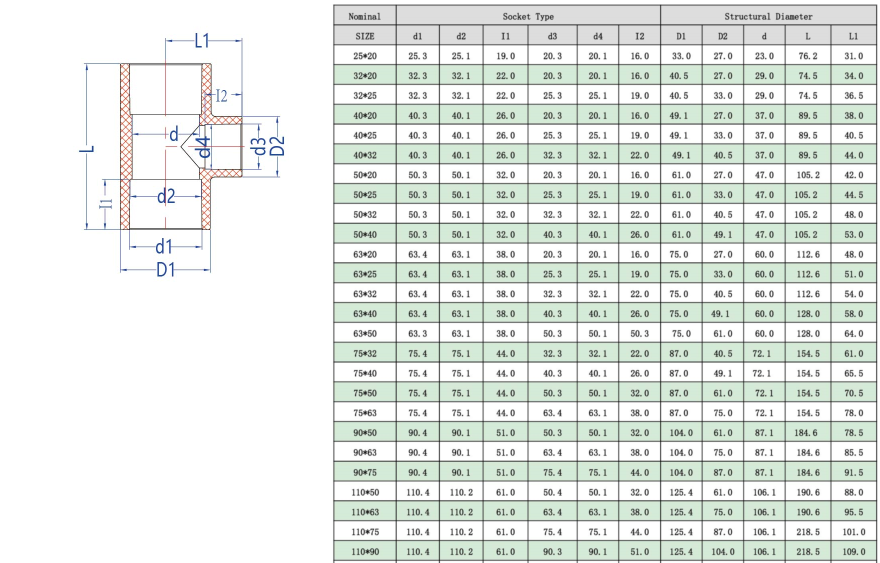Click the L1 value 109.0 in the 110*90 row
This screenshot has width=880, height=563.
coord(853,551)
